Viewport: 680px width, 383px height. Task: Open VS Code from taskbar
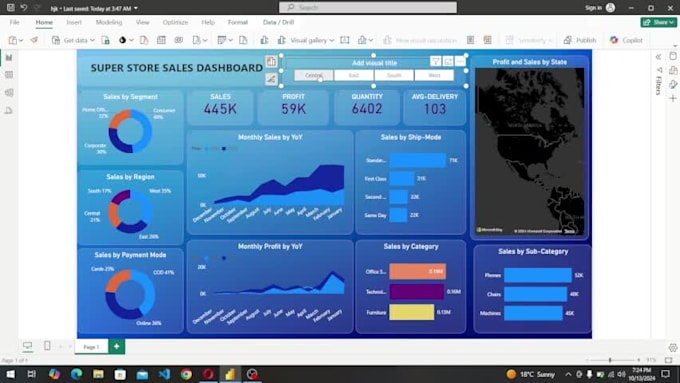click(x=164, y=374)
